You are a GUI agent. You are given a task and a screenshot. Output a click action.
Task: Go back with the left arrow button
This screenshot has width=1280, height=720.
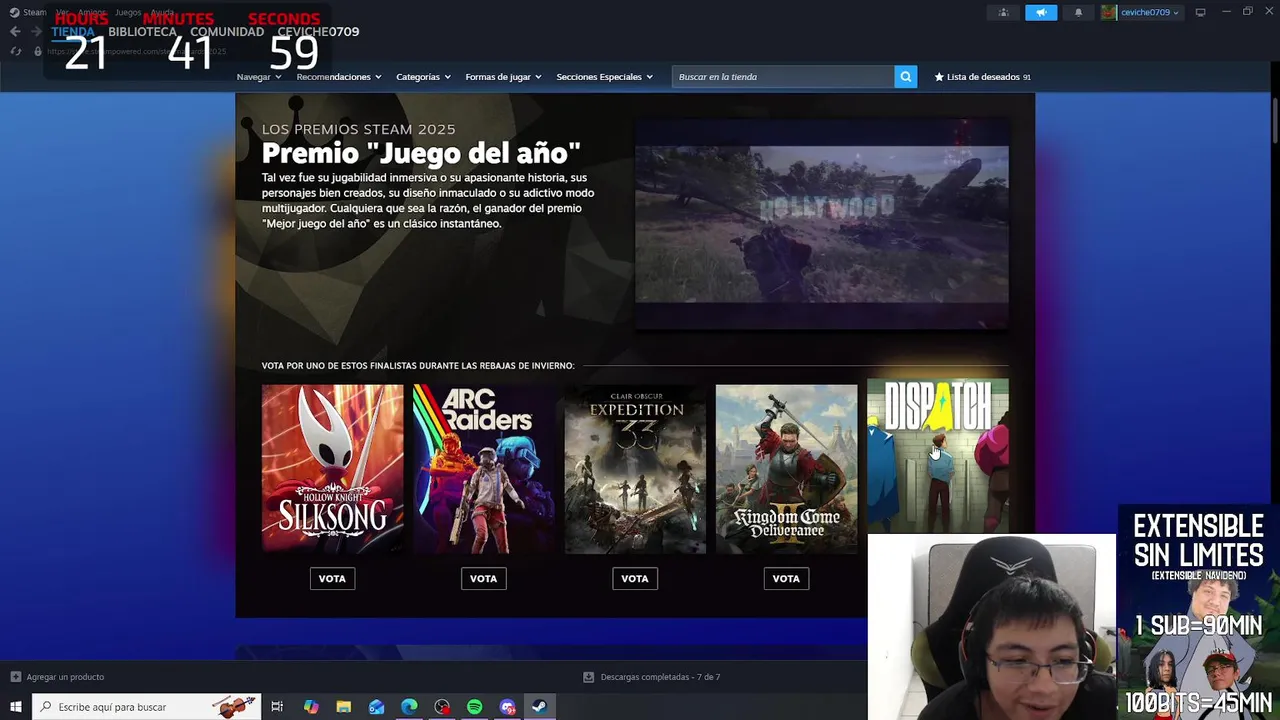pyautogui.click(x=15, y=31)
